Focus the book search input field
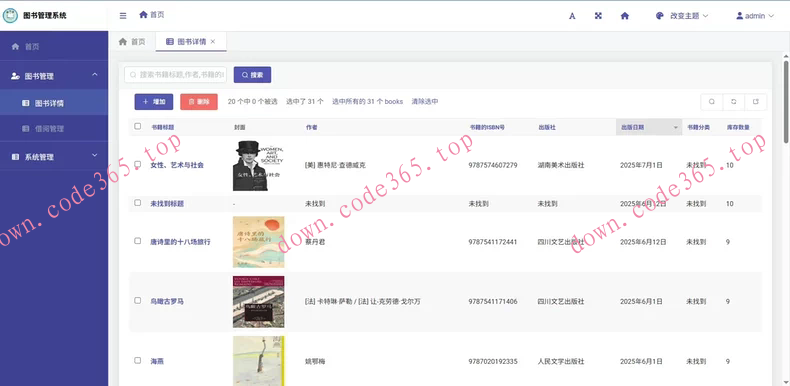The image size is (790, 386). pyautogui.click(x=175, y=75)
